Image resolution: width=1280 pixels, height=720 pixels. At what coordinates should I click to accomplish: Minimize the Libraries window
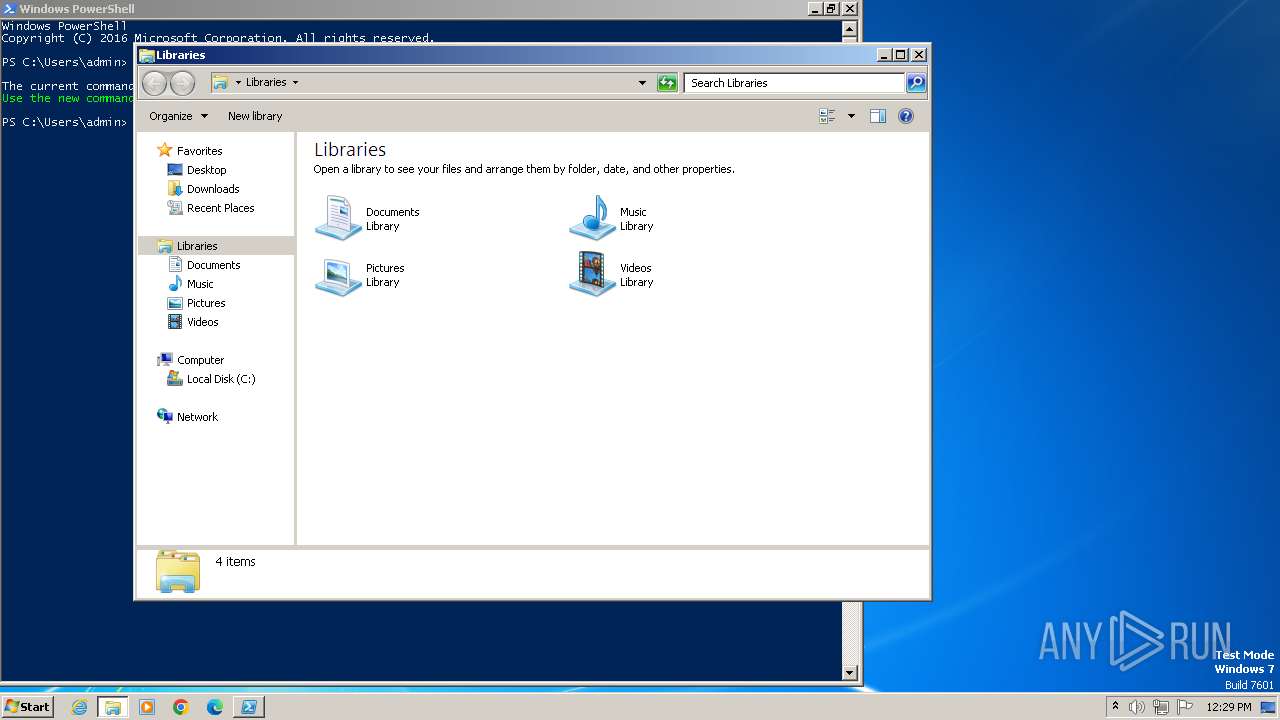pyautogui.click(x=884, y=55)
